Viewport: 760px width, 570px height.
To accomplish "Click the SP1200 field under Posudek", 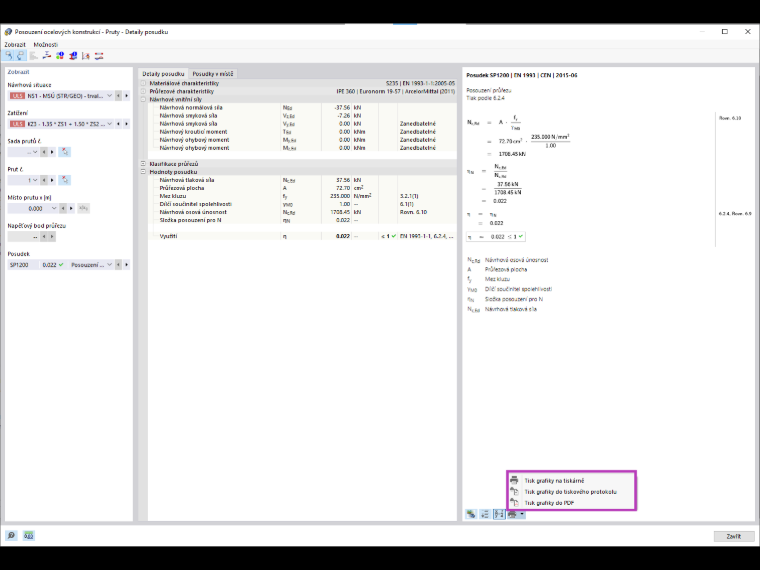I will point(22,265).
